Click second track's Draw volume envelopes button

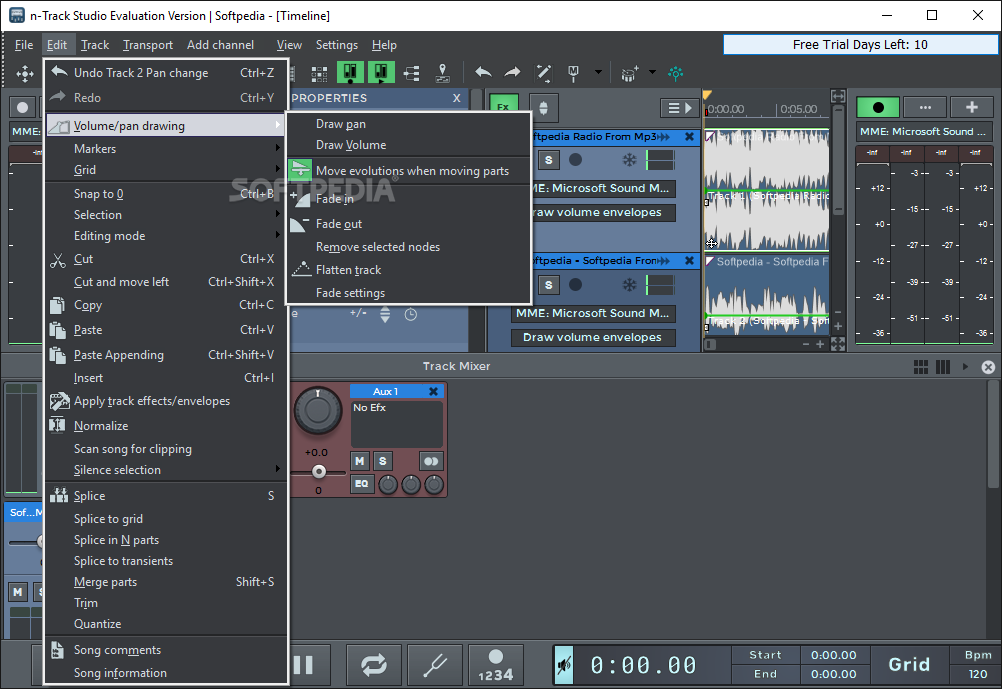click(x=593, y=337)
